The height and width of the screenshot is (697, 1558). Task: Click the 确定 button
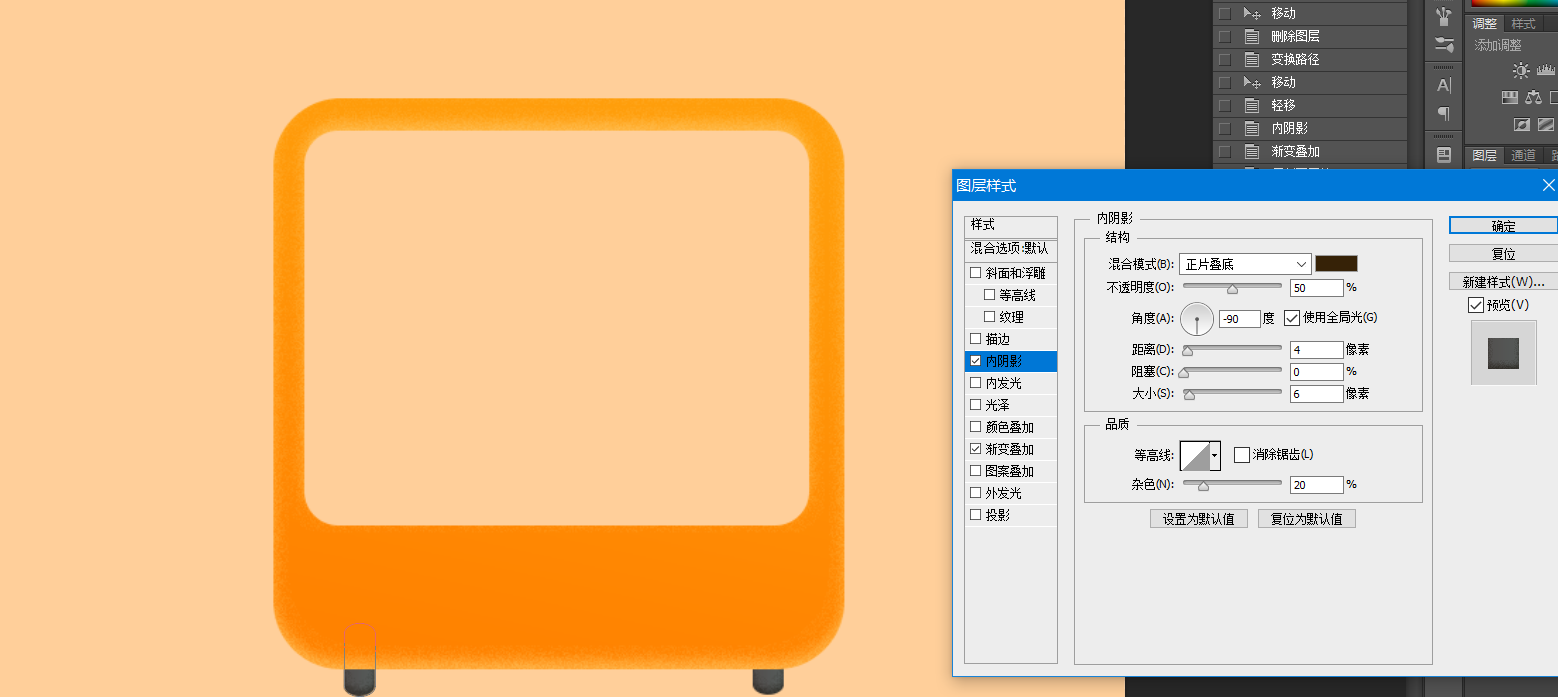point(1503,226)
